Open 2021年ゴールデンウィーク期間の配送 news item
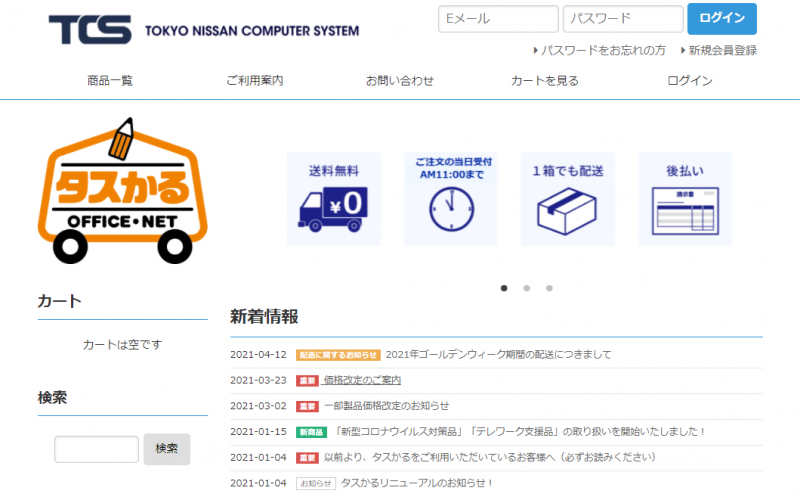The image size is (800, 497). 498,355
